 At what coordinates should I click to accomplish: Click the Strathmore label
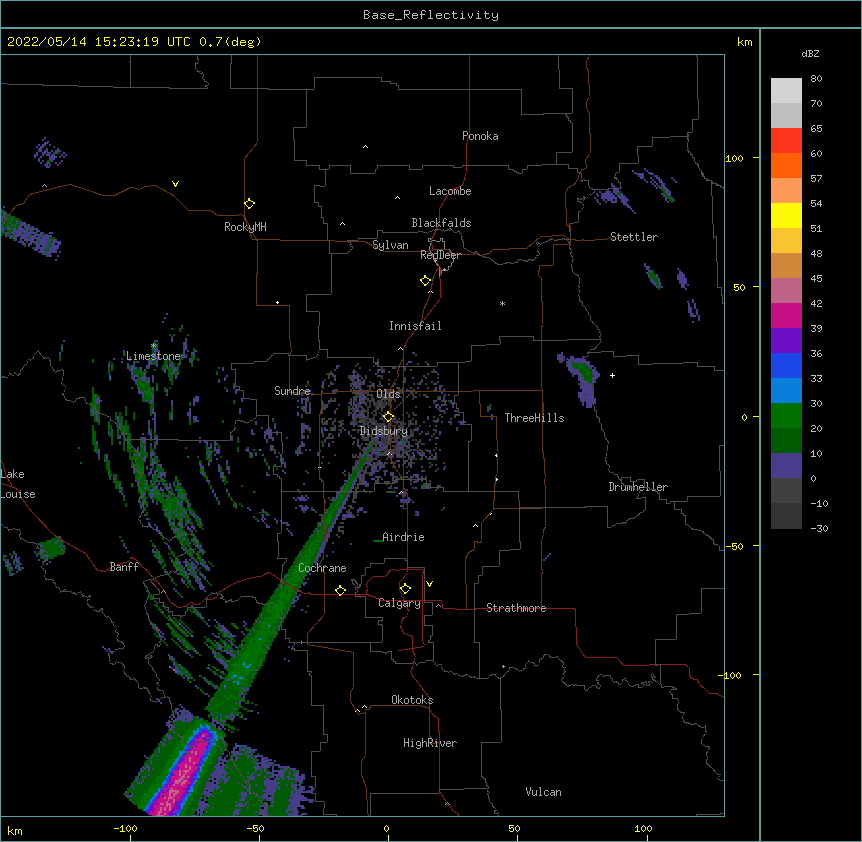(516, 608)
